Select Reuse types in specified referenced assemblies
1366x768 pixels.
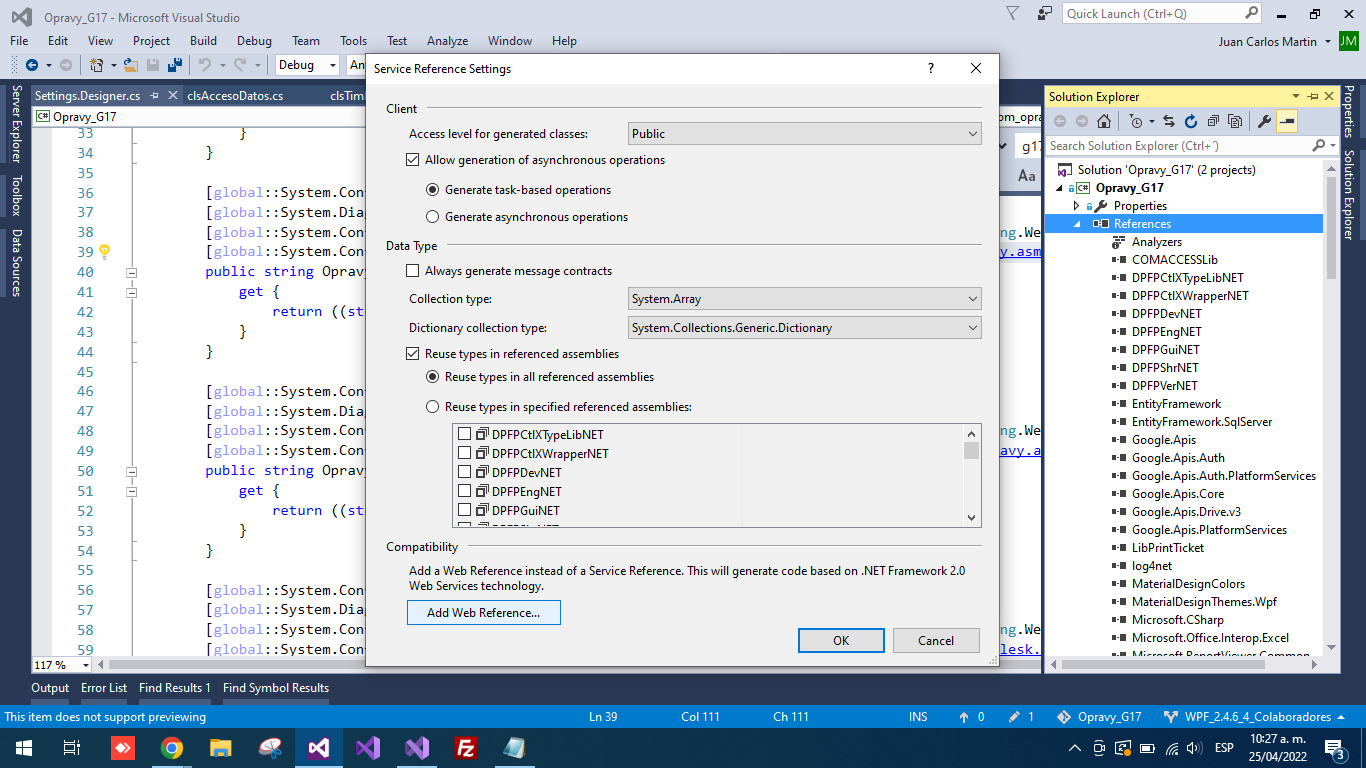pos(432,407)
